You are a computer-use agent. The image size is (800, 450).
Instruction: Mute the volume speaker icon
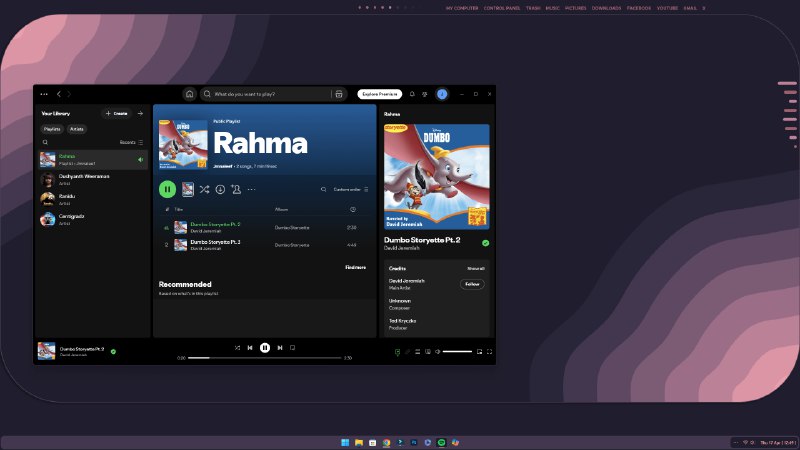437,352
